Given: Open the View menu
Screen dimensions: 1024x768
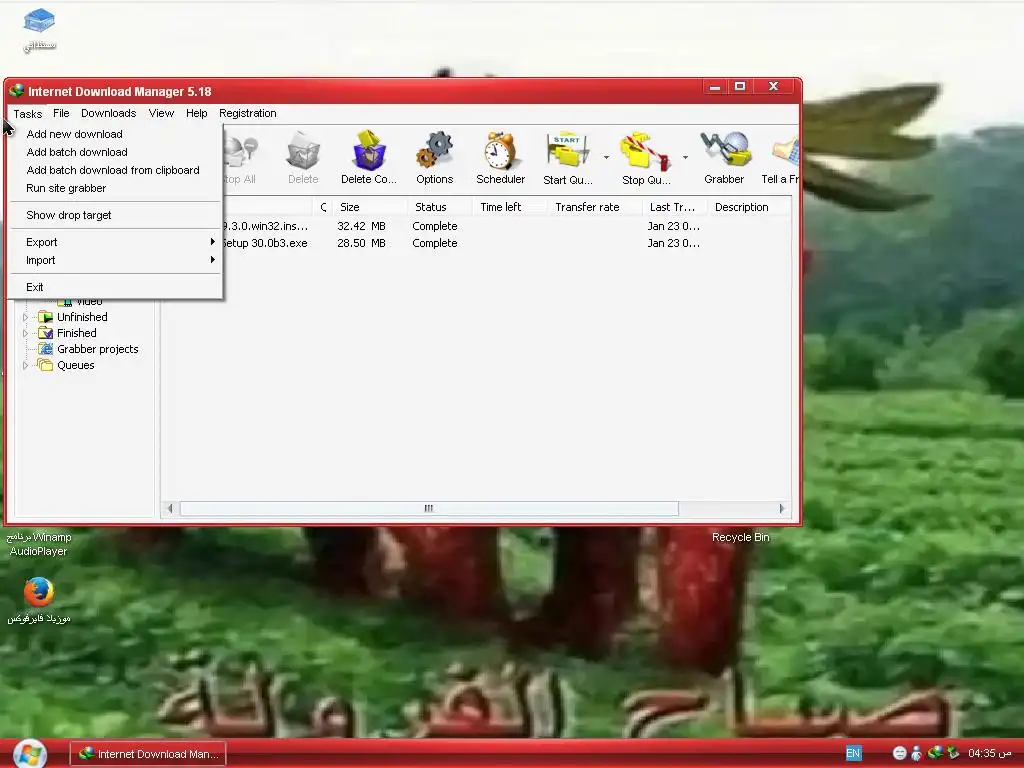Looking at the screenshot, I should tap(161, 113).
